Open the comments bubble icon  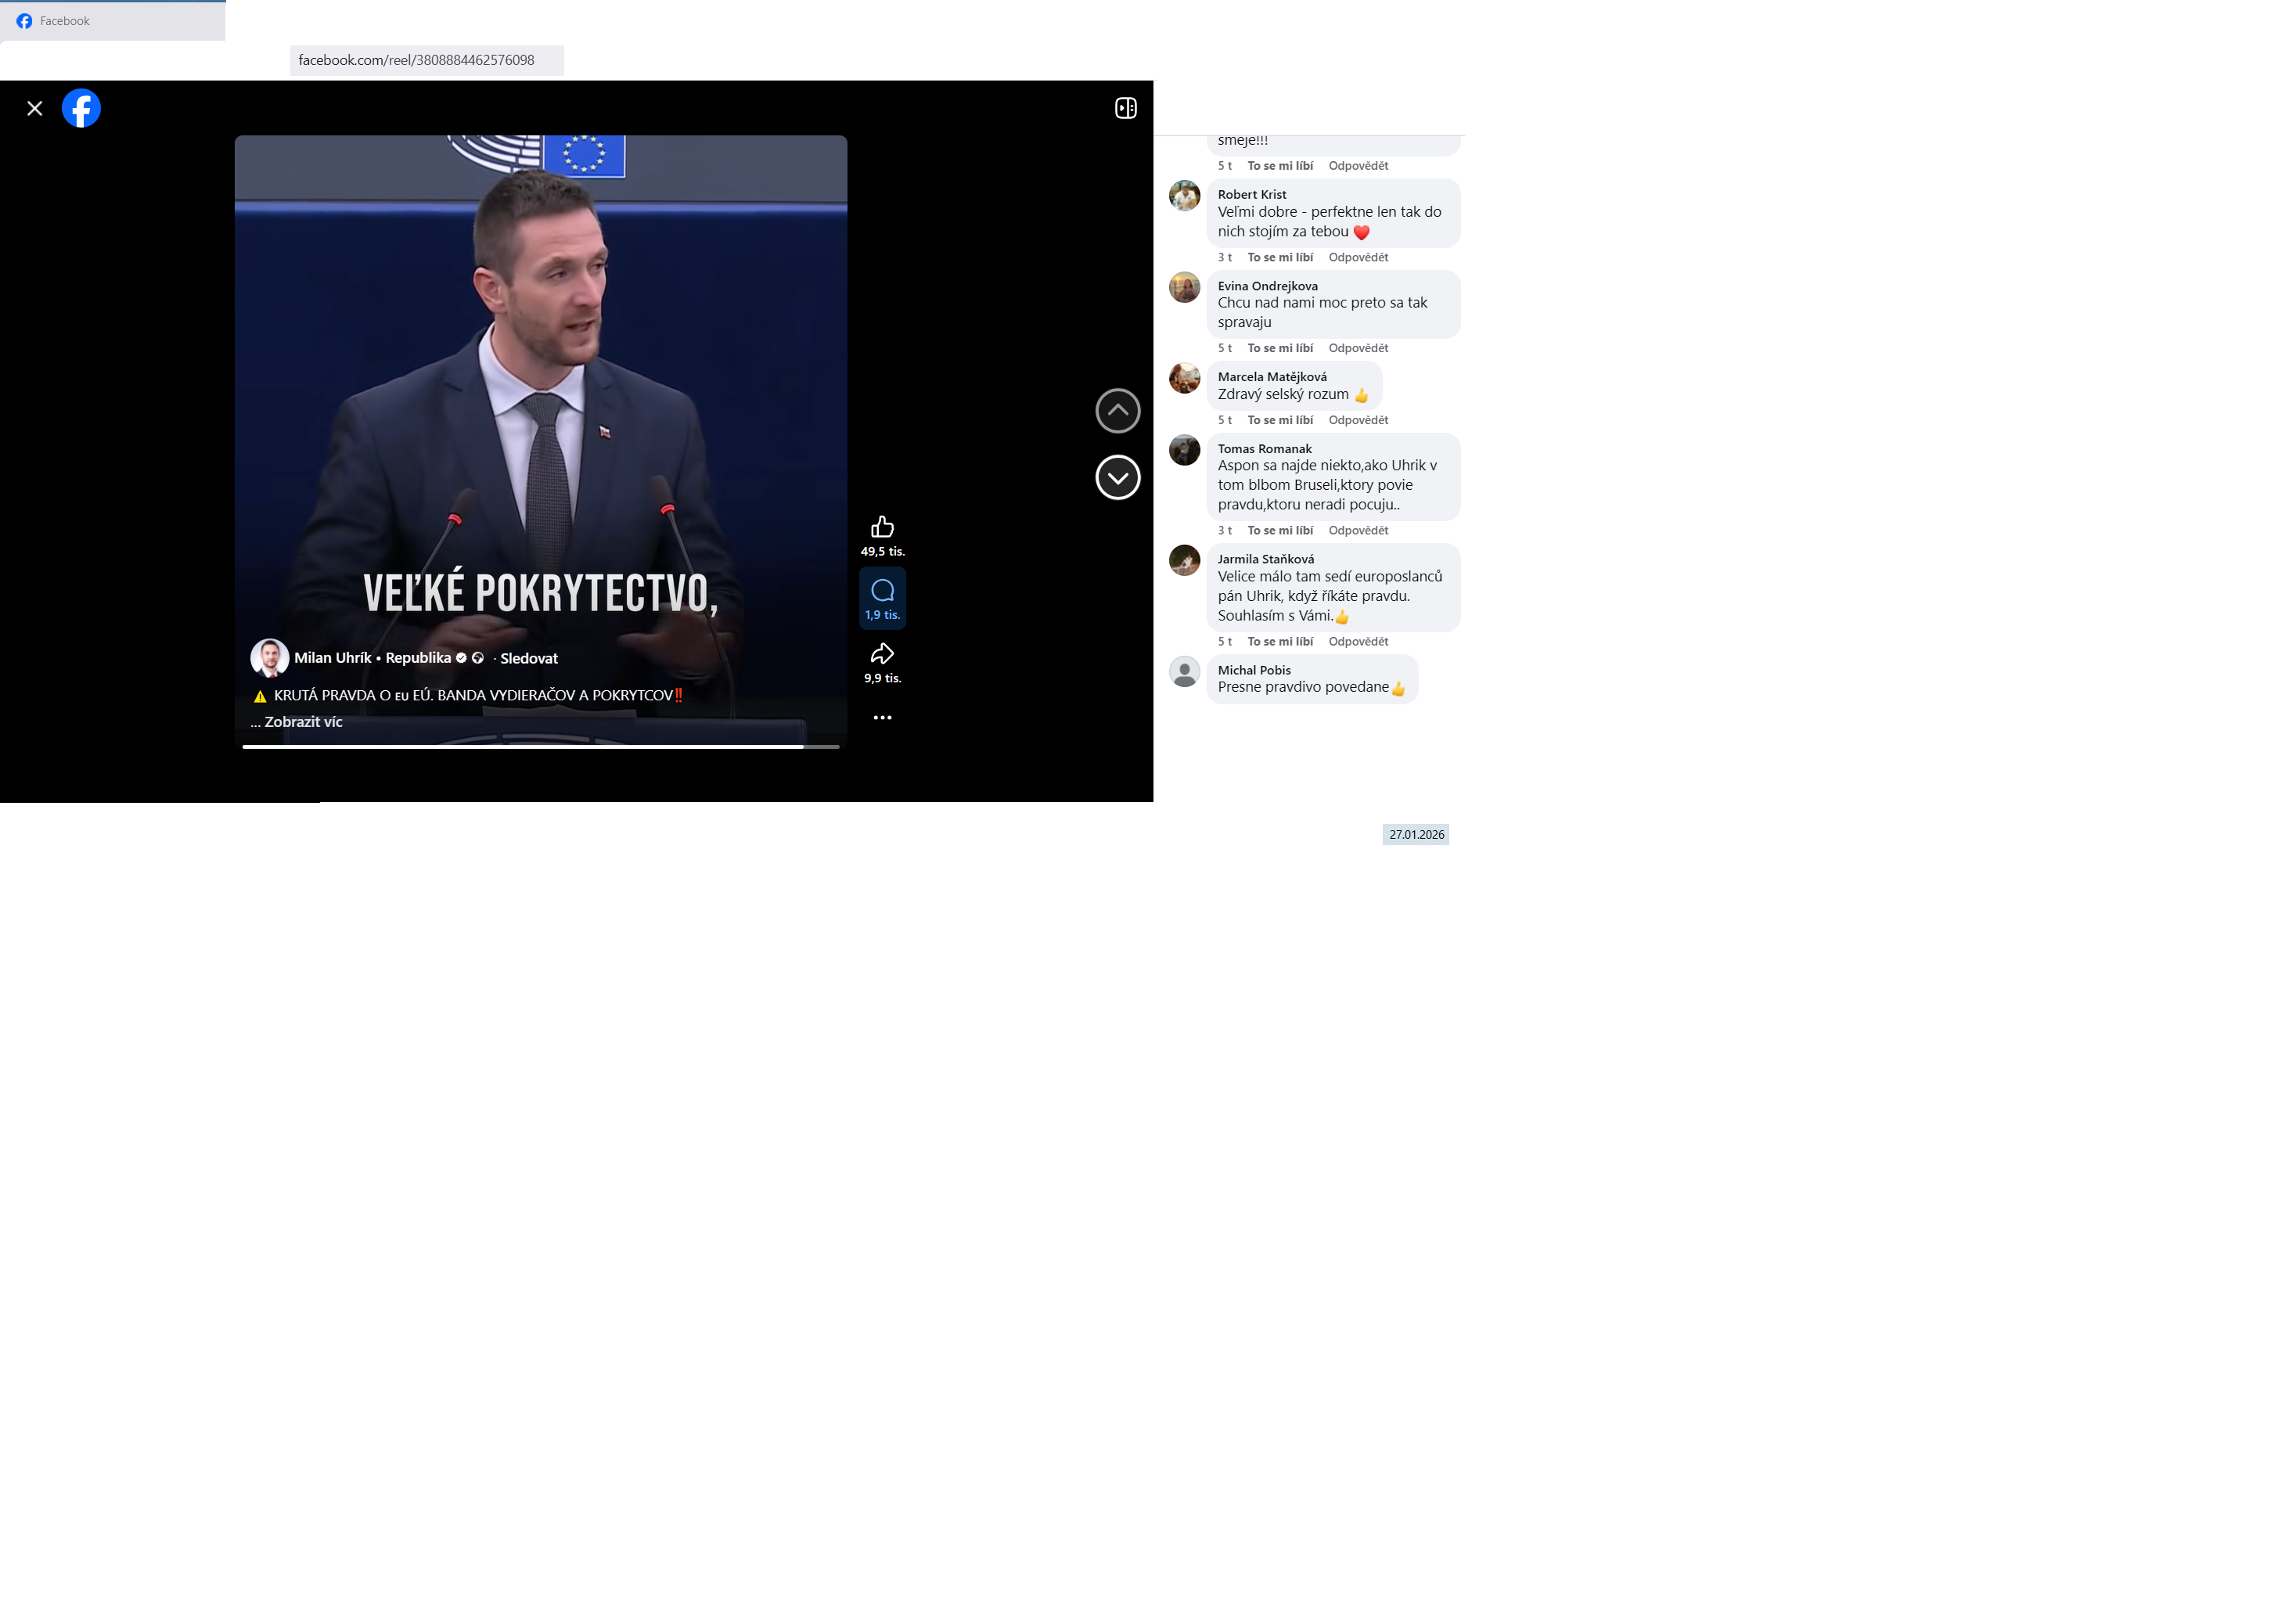[882, 591]
